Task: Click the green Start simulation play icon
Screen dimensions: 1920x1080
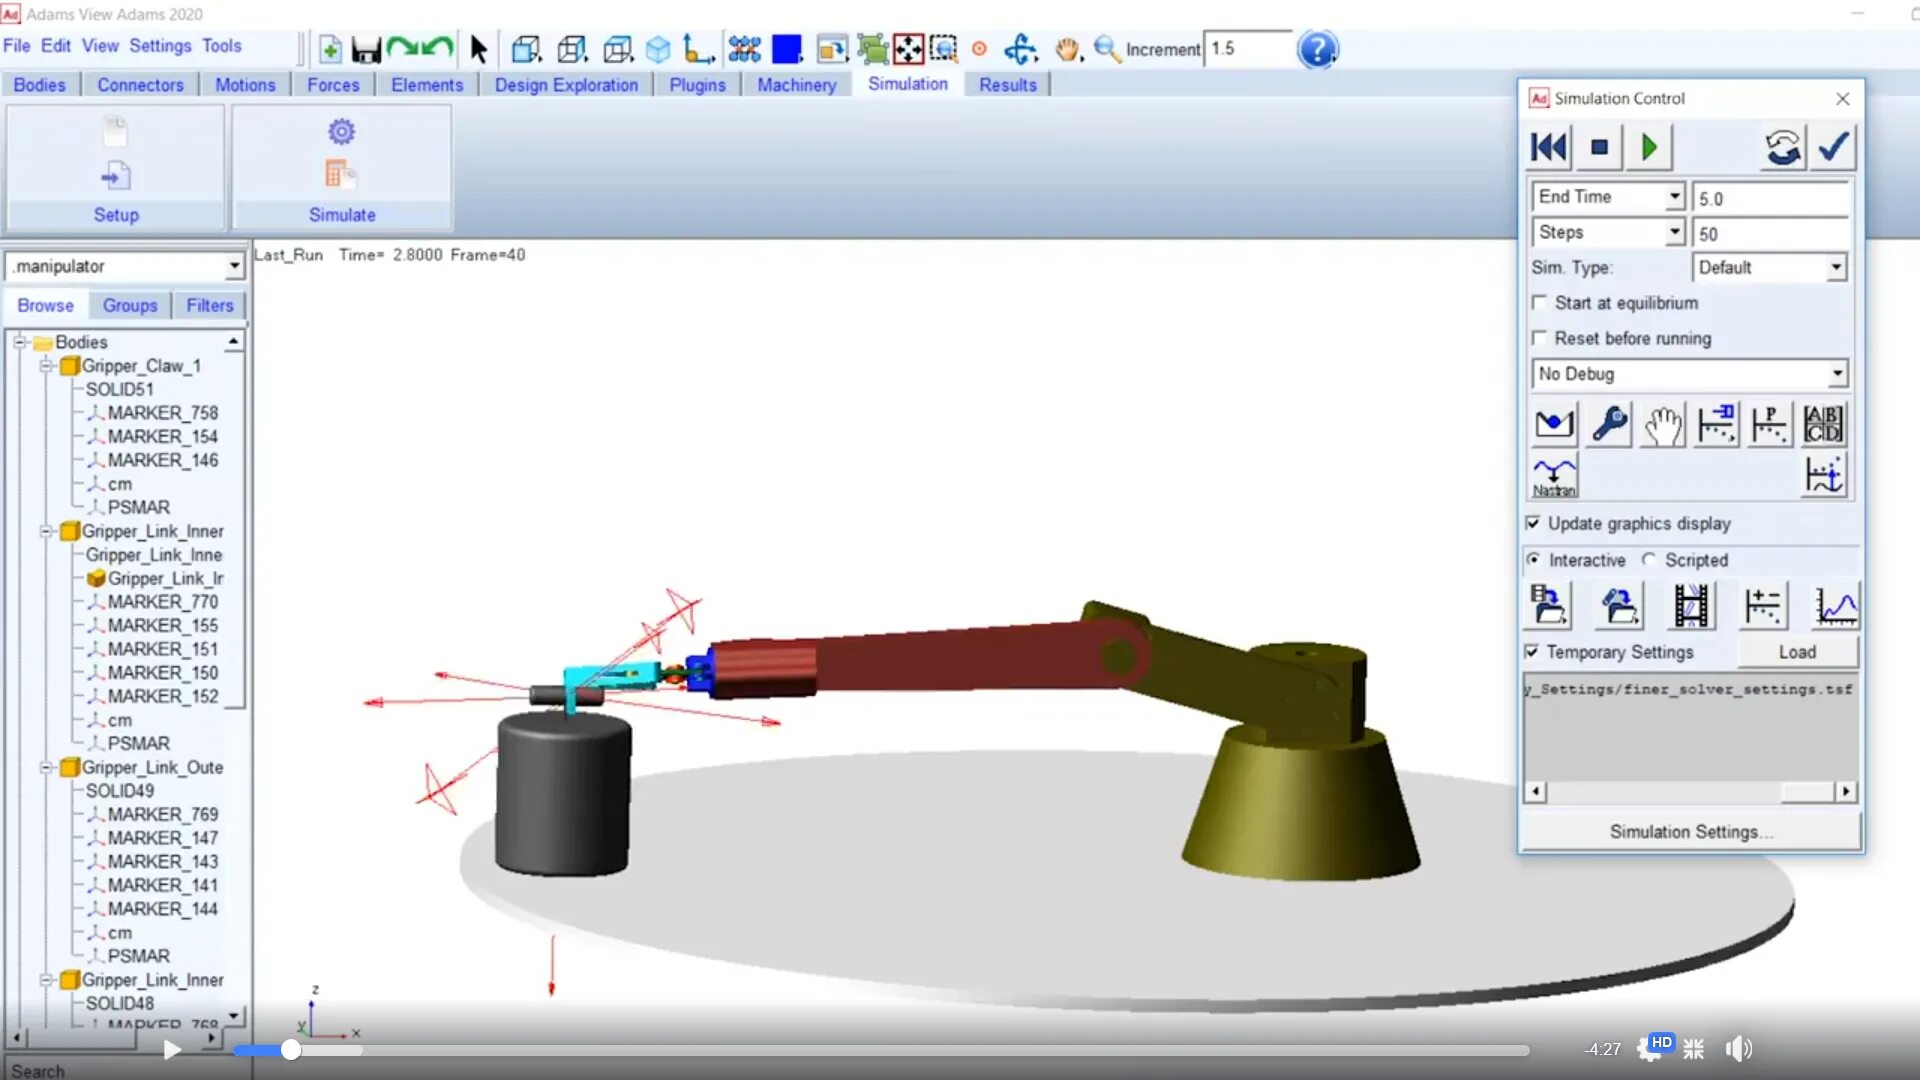Action: (x=1649, y=148)
